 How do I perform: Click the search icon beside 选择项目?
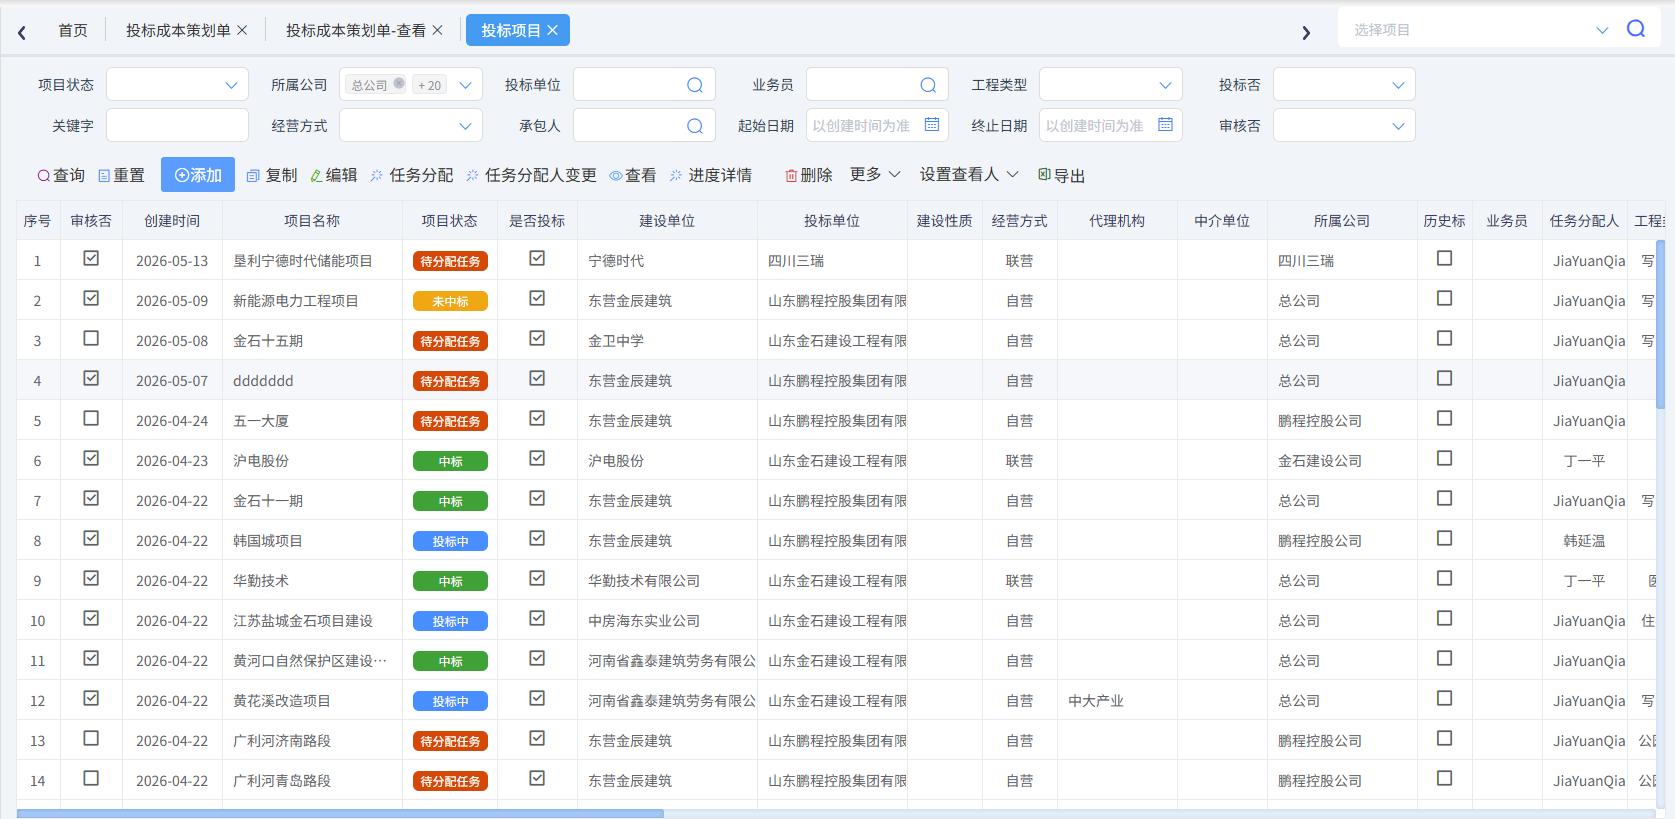click(1636, 29)
